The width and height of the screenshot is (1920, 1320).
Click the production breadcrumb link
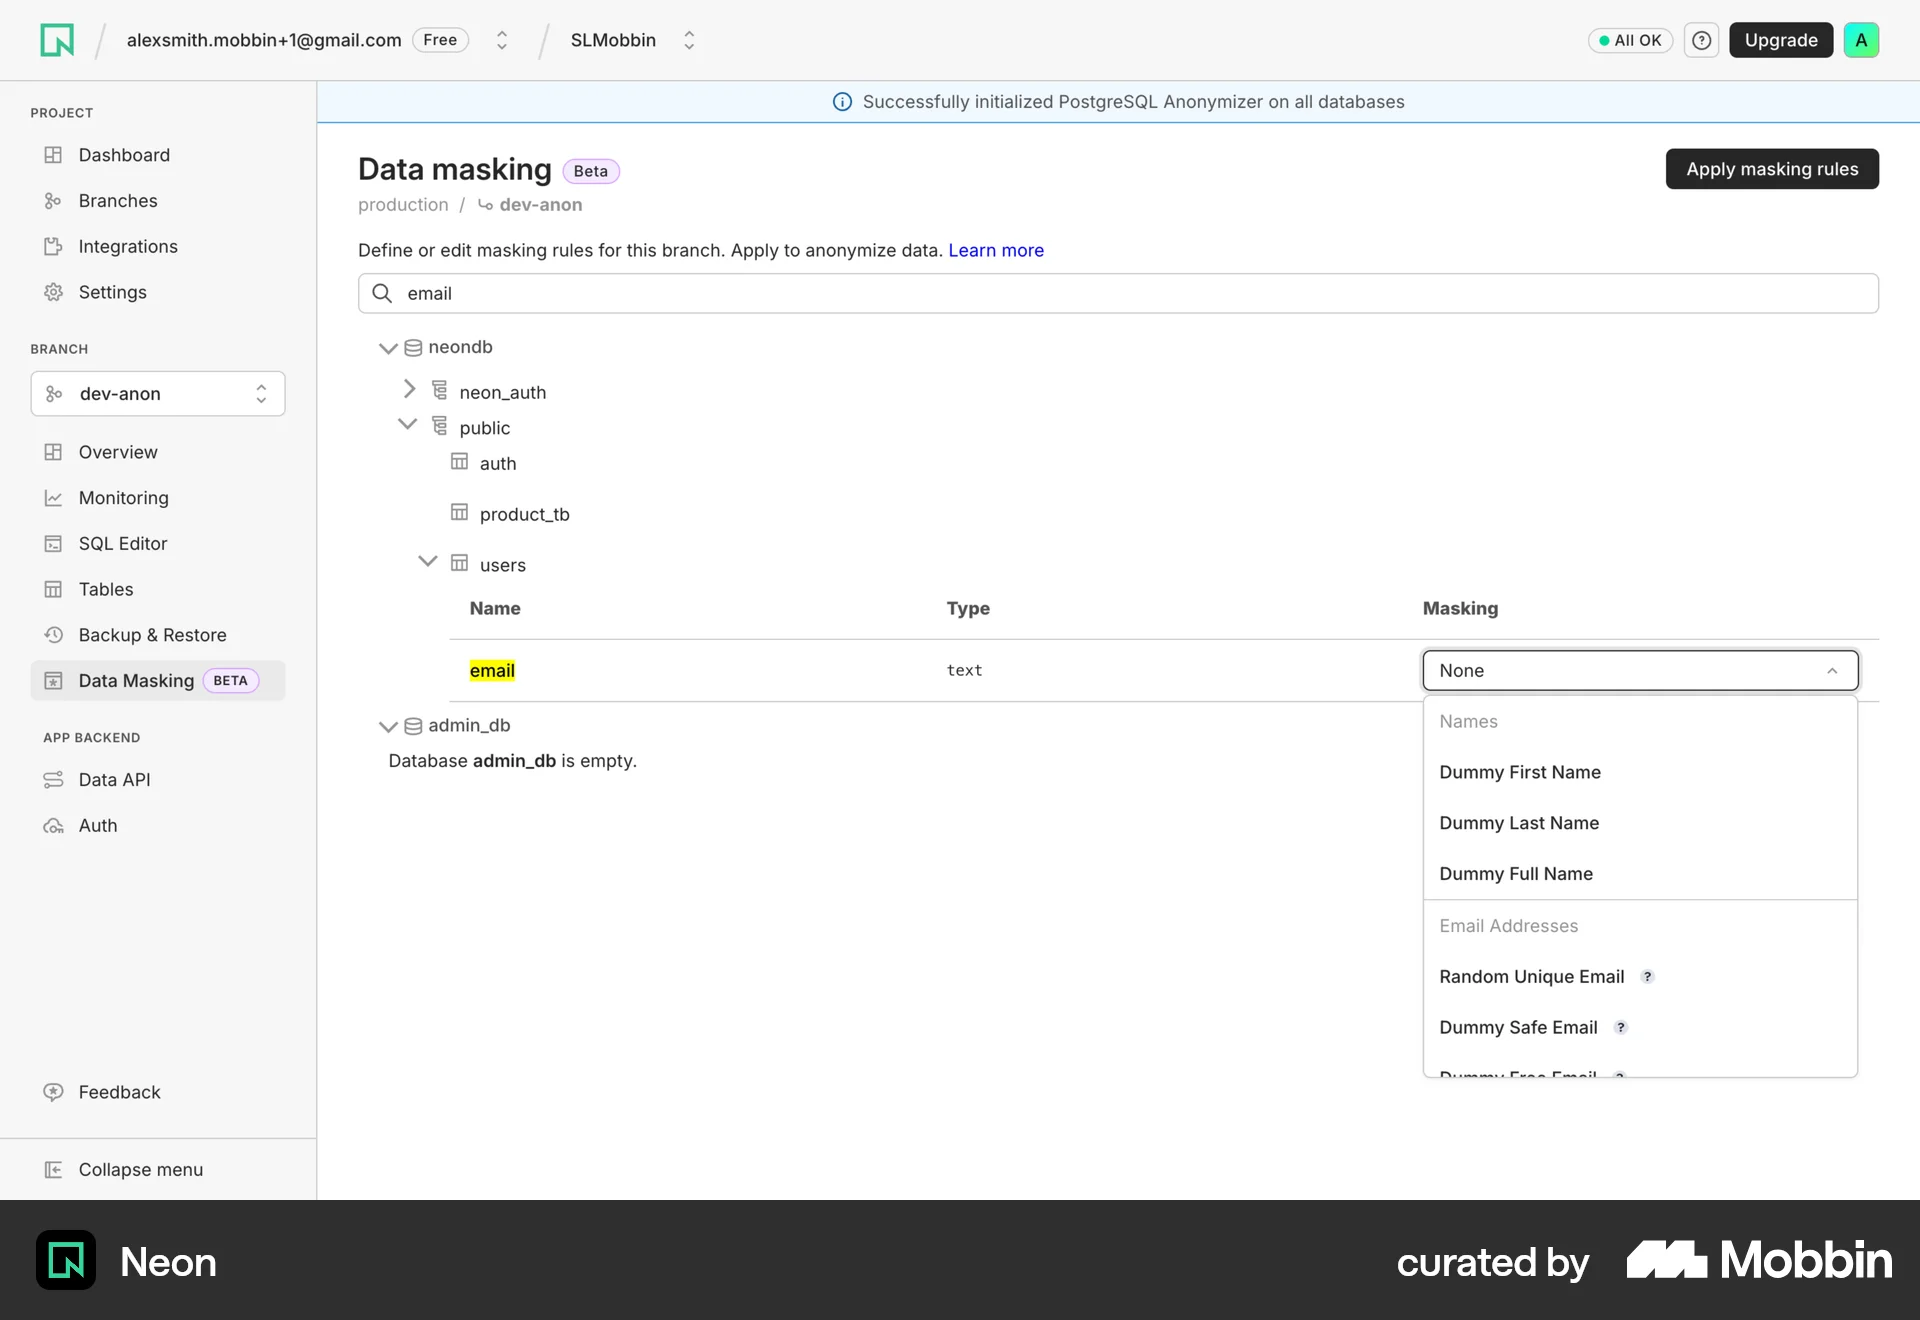(x=403, y=205)
